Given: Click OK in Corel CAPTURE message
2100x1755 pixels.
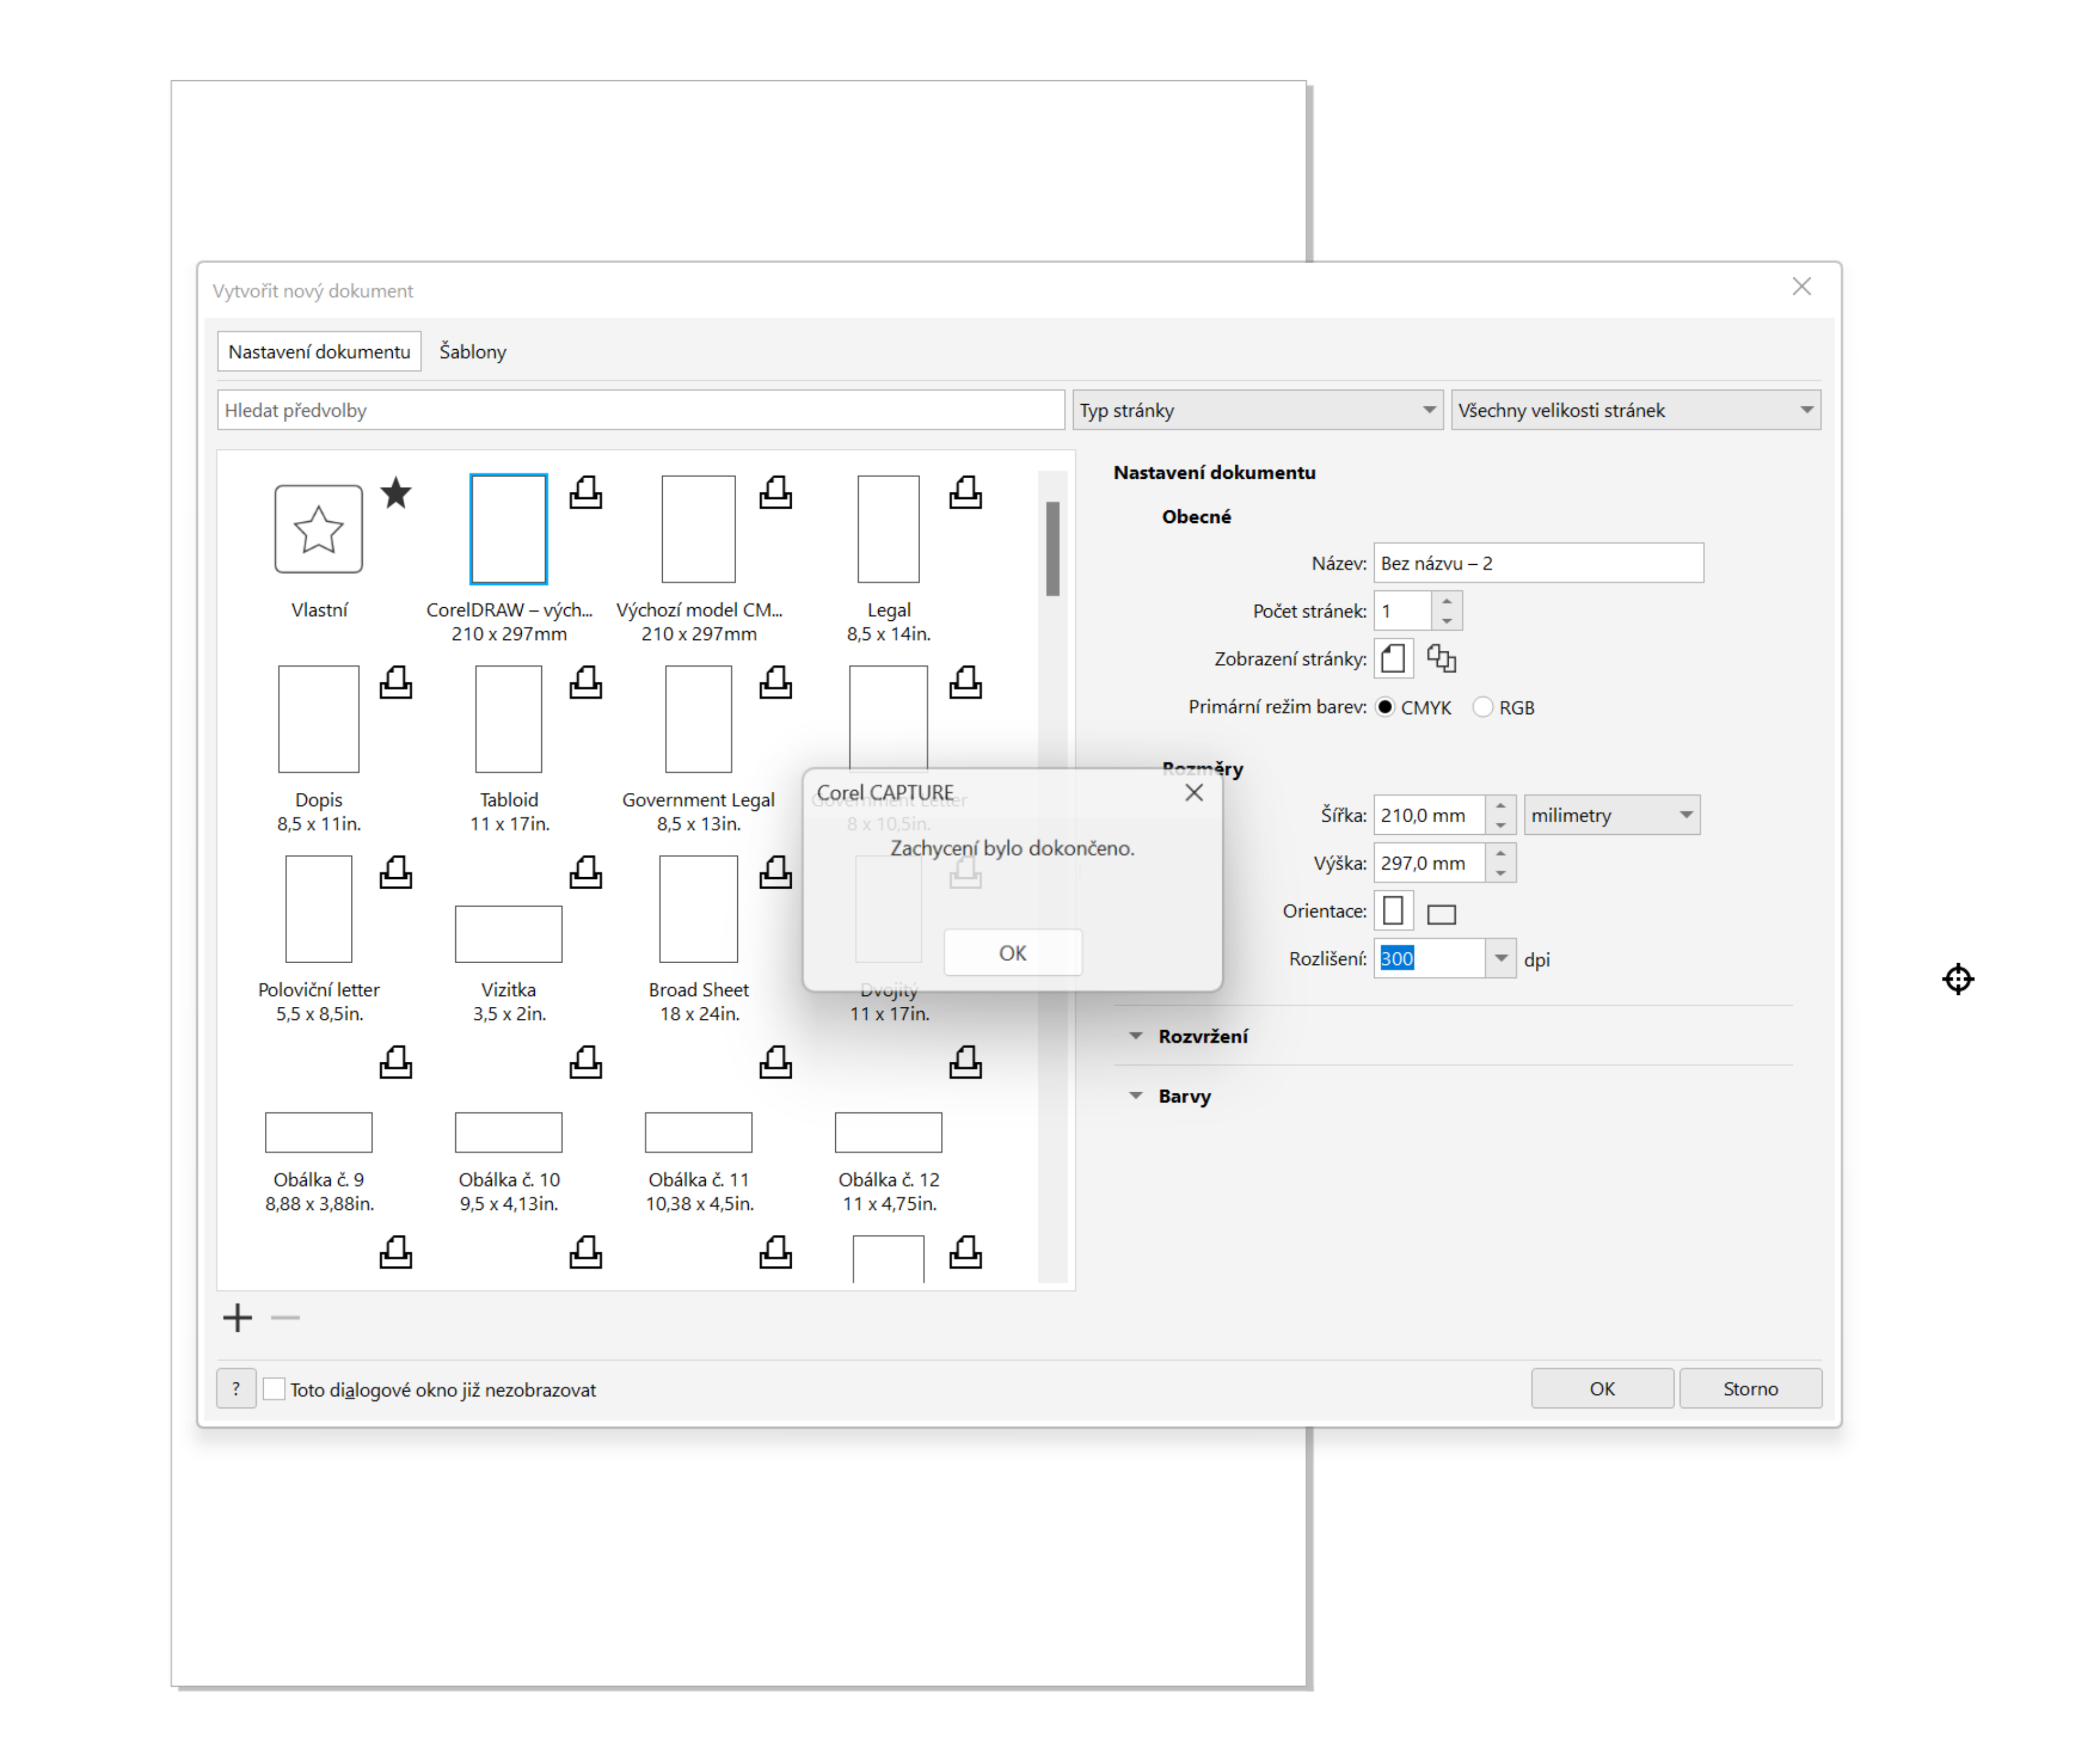Looking at the screenshot, I should point(1012,953).
